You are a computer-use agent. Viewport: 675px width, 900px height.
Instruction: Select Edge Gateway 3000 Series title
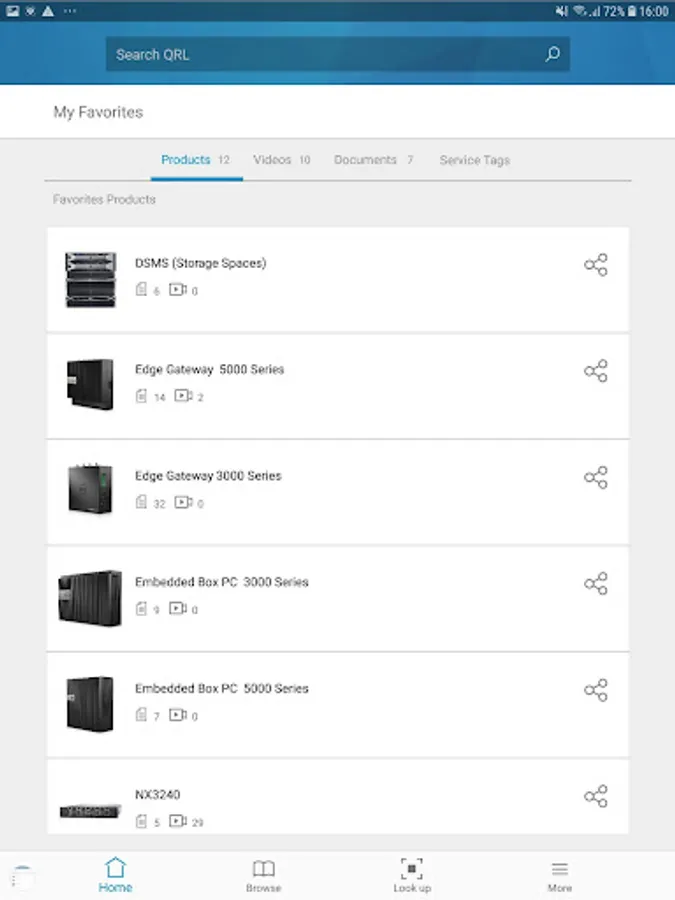pos(208,475)
